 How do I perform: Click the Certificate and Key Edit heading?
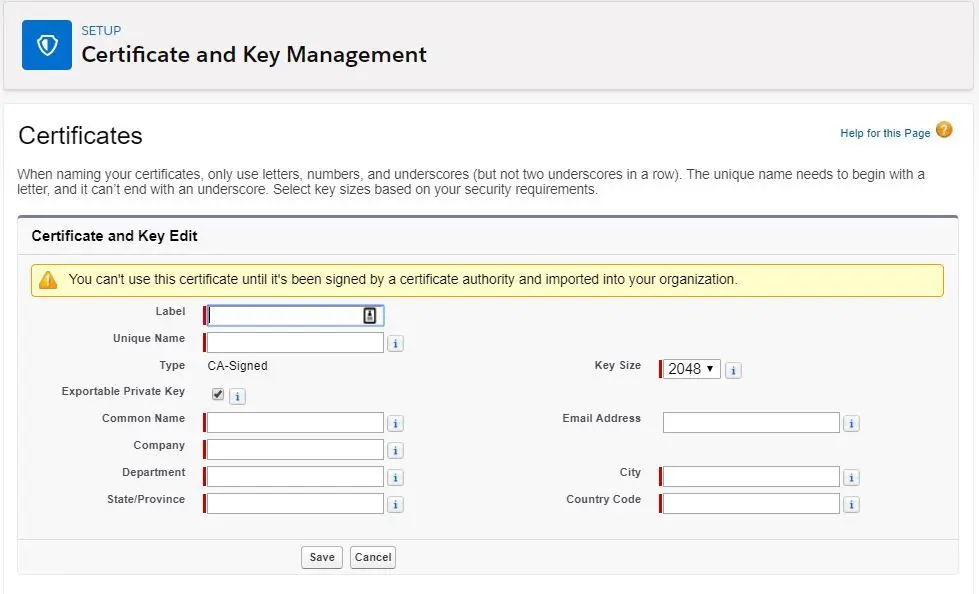[114, 236]
